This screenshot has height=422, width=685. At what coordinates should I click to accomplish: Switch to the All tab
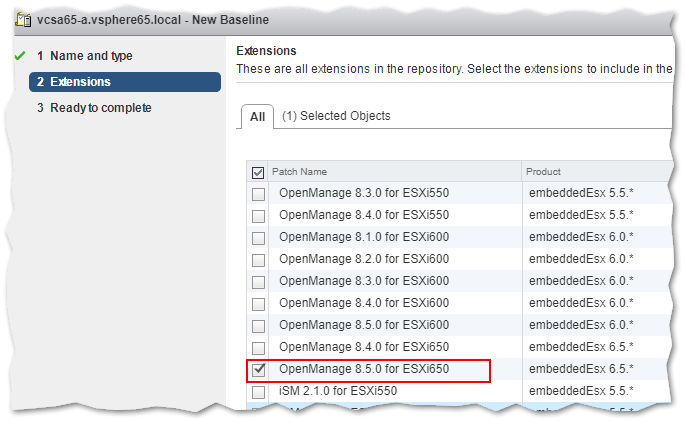(257, 117)
